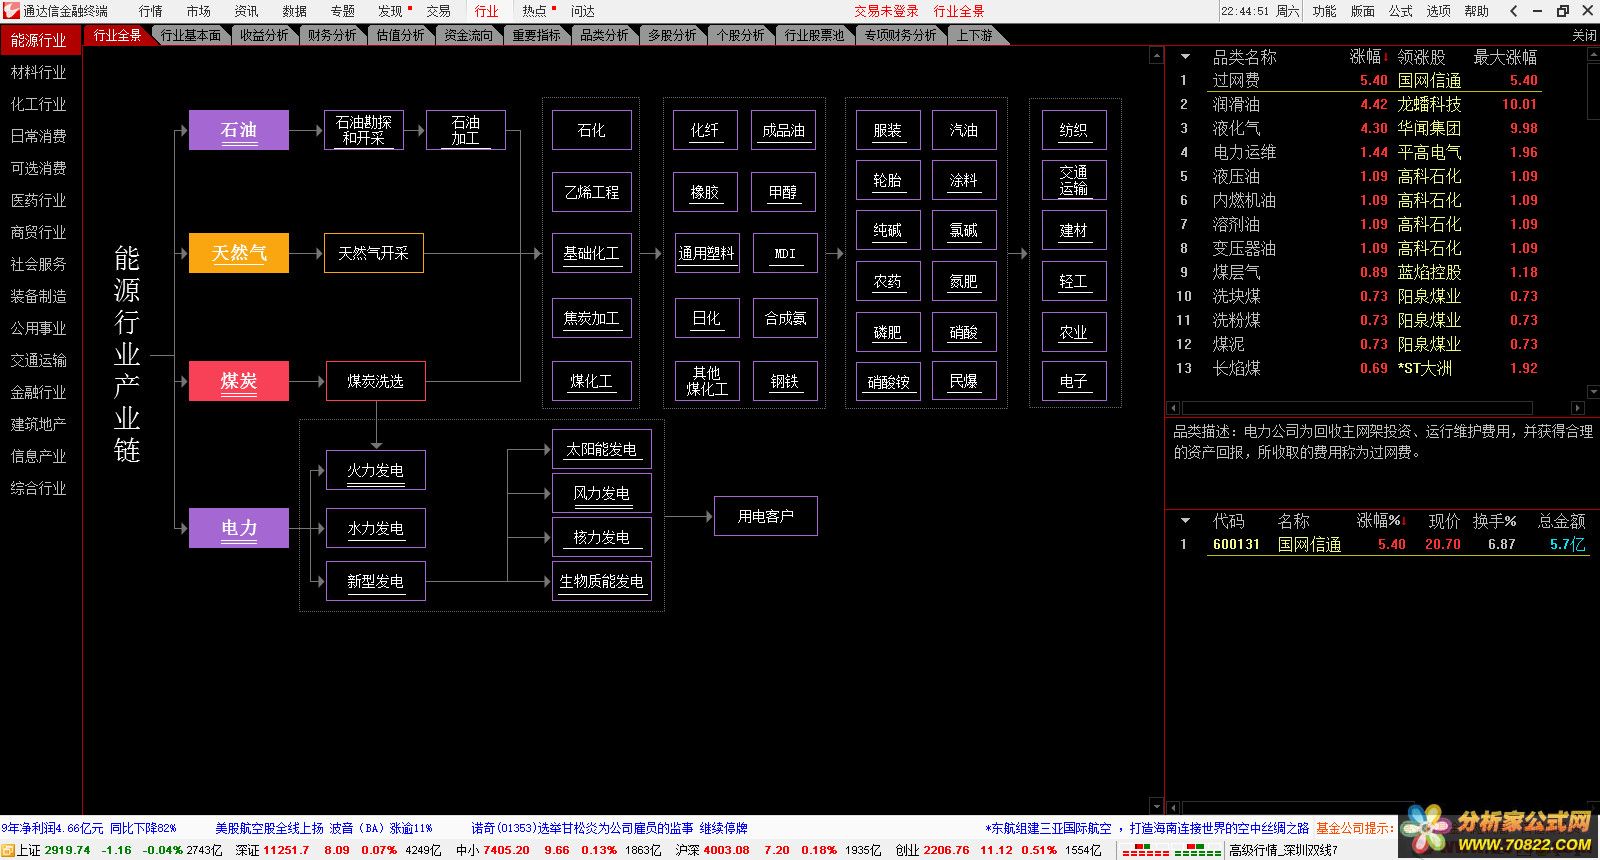Click the red 煤炭 node
The height and width of the screenshot is (860, 1600).
tap(238, 381)
